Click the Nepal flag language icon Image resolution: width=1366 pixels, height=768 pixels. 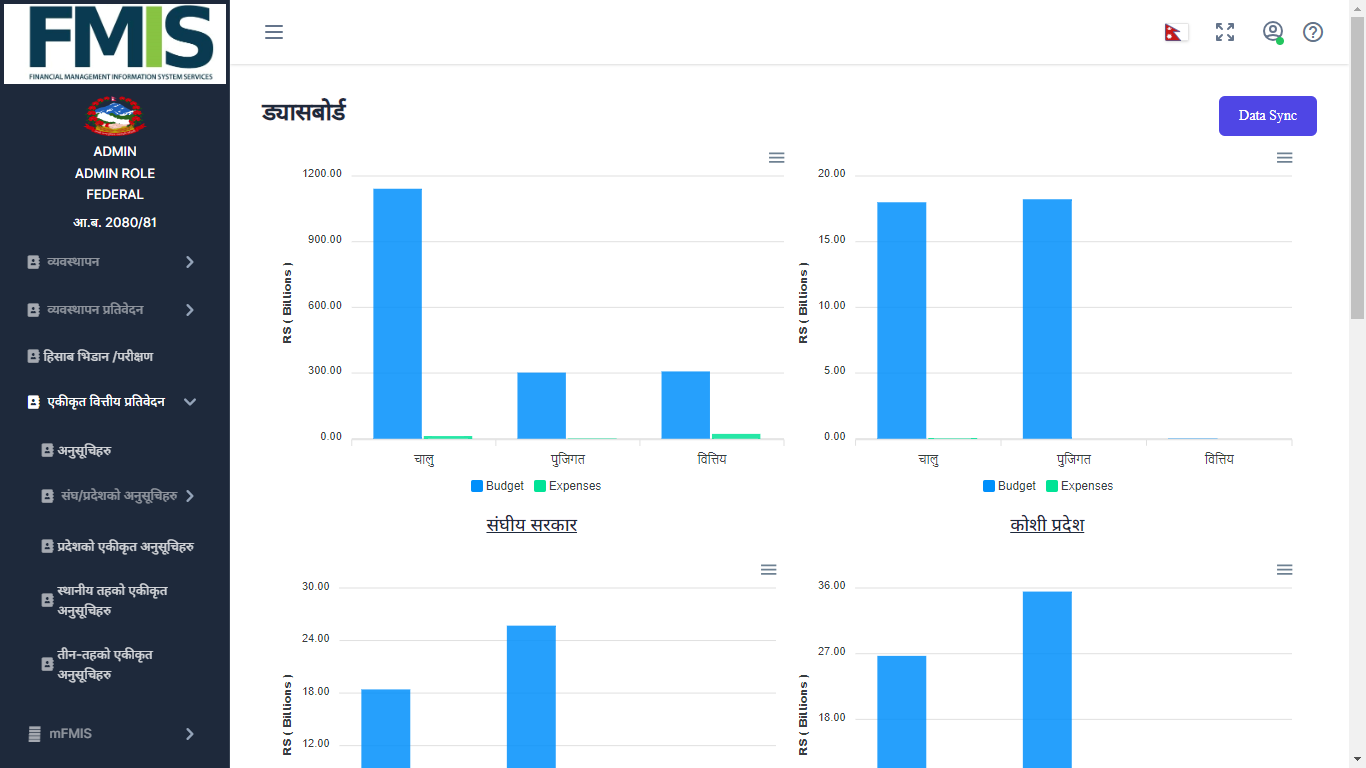point(1175,32)
